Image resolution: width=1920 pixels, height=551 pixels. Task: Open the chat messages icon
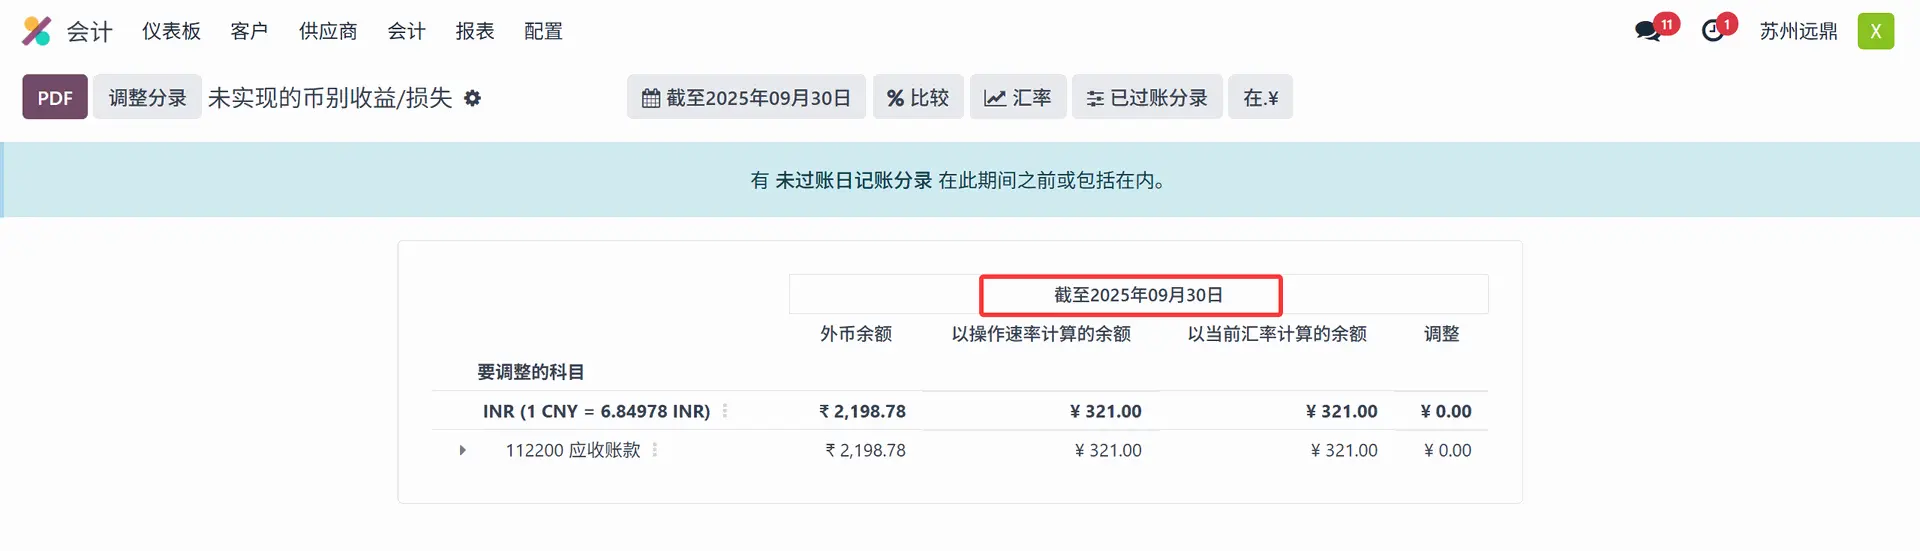pyautogui.click(x=1647, y=31)
